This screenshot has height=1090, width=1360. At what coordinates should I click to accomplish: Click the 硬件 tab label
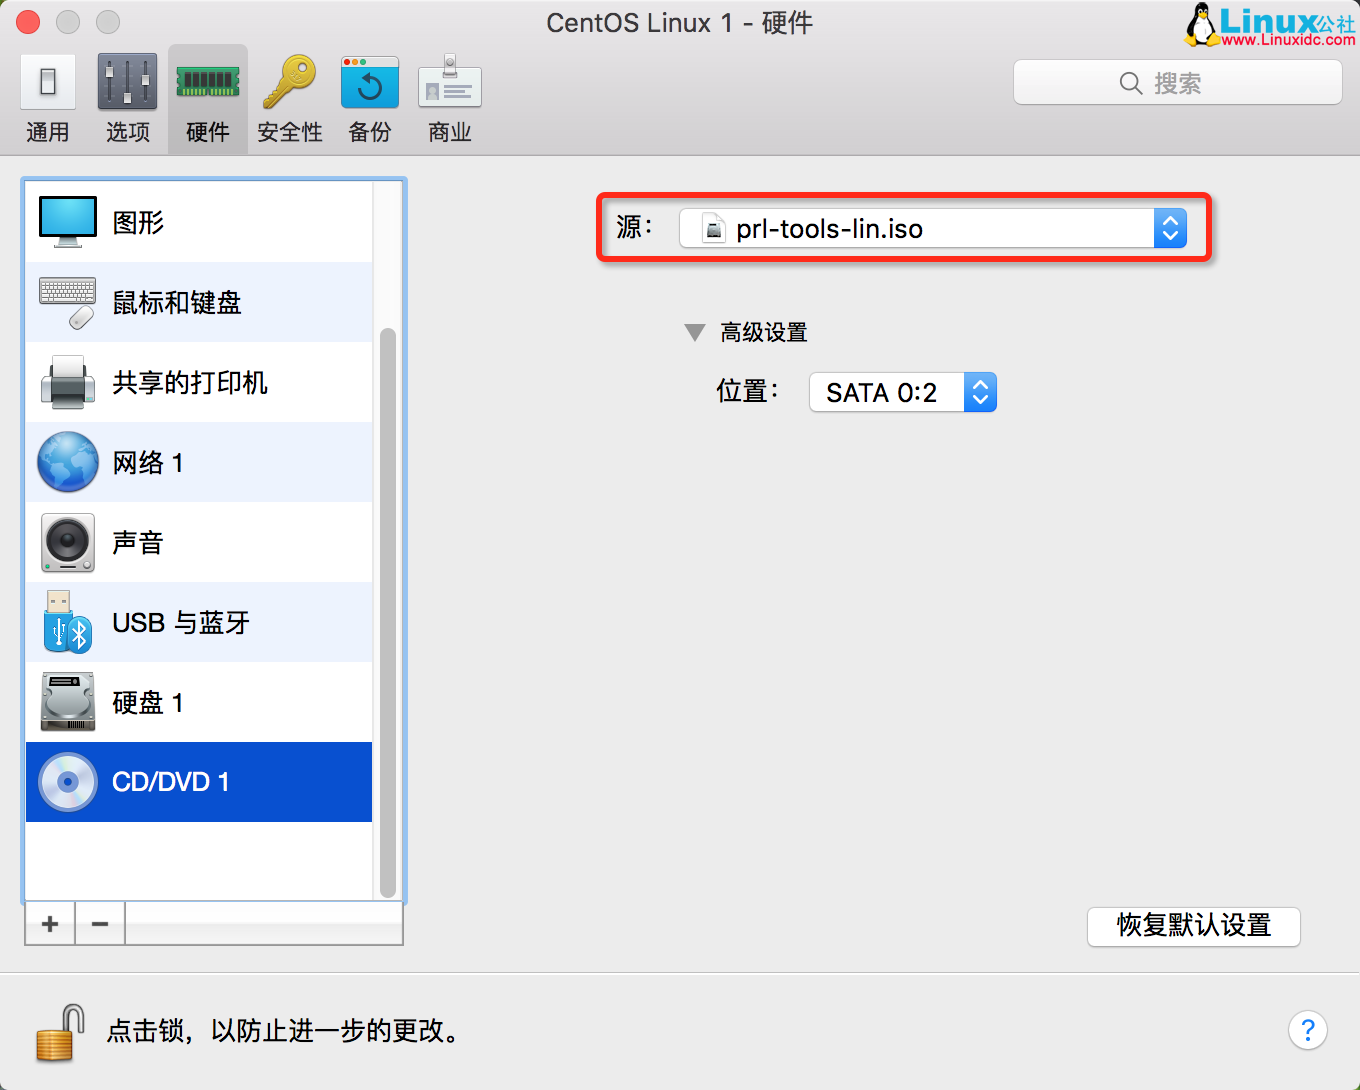pos(208,132)
